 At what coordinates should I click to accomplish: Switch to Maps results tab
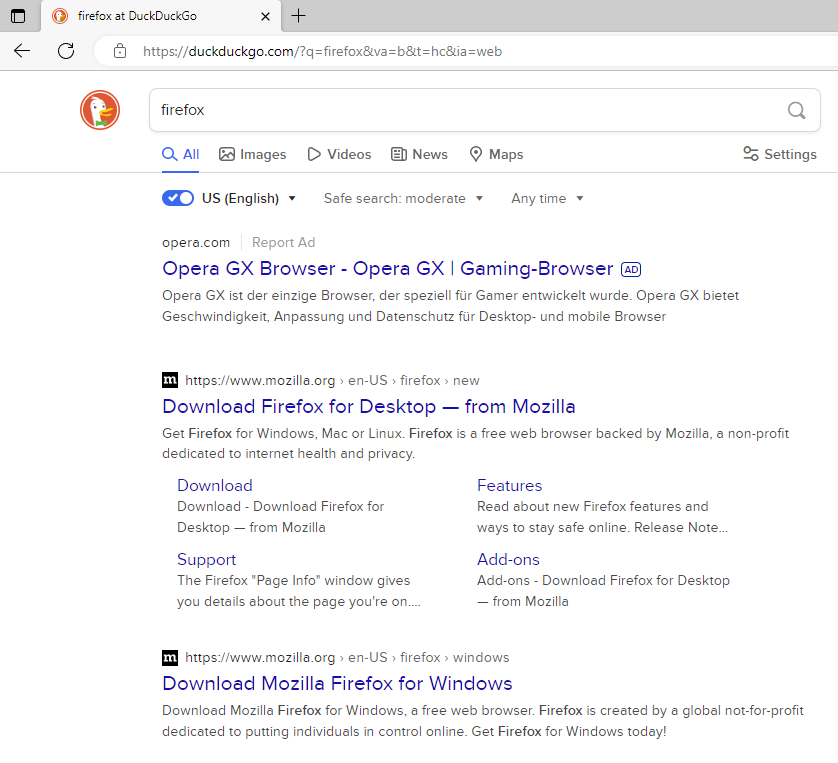(496, 154)
